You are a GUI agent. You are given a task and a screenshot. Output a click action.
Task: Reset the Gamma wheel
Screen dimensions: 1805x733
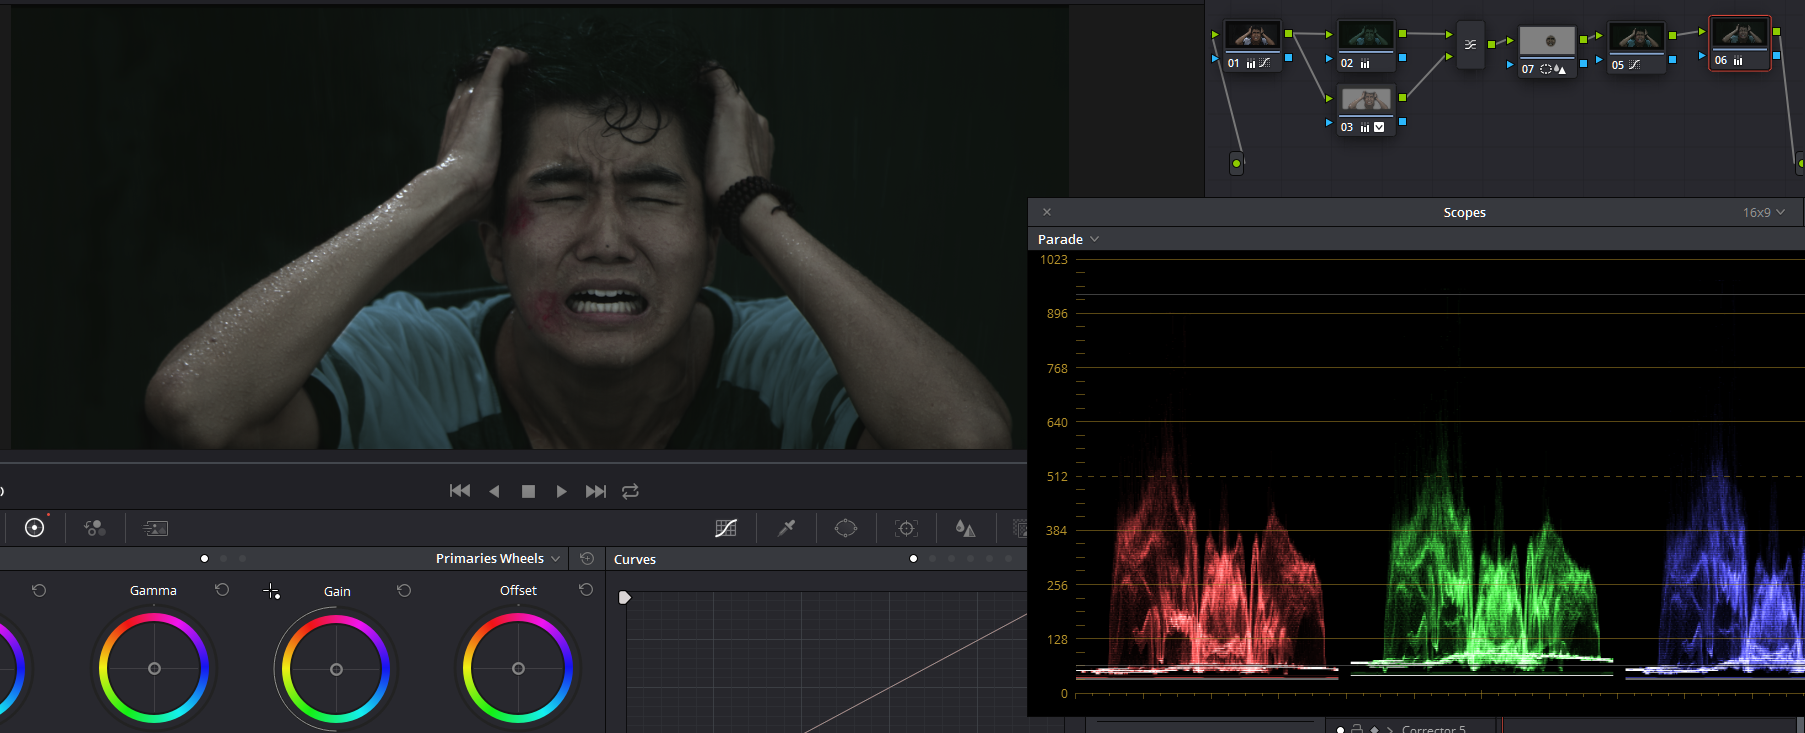point(222,590)
